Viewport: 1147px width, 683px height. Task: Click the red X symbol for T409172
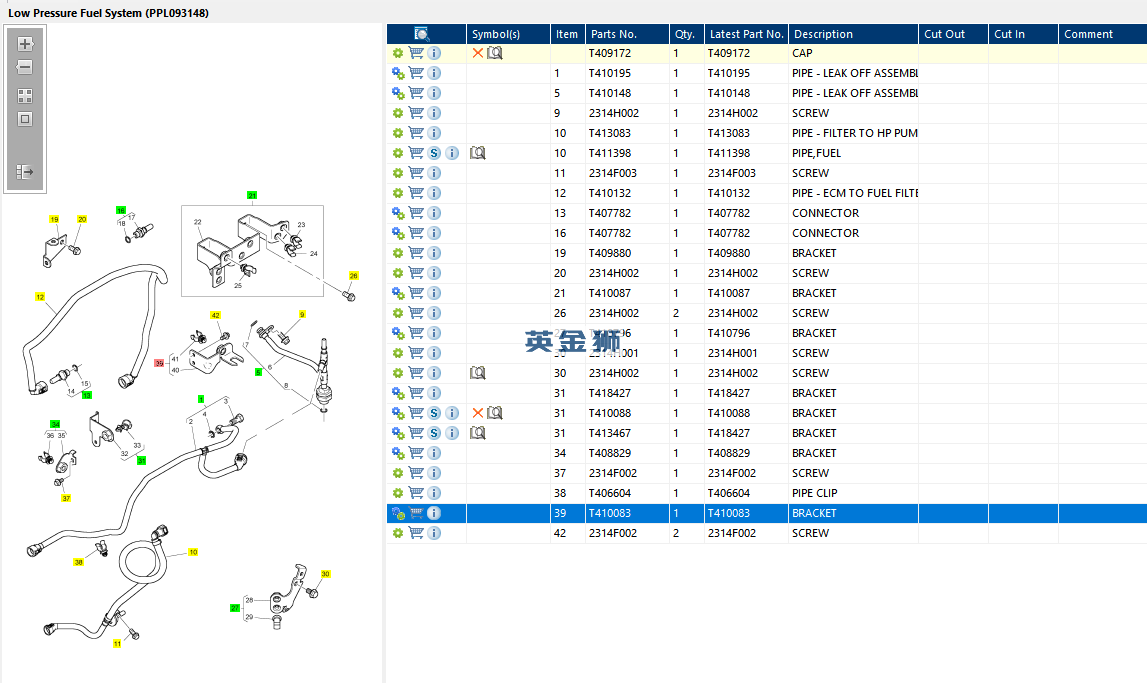(x=478, y=53)
